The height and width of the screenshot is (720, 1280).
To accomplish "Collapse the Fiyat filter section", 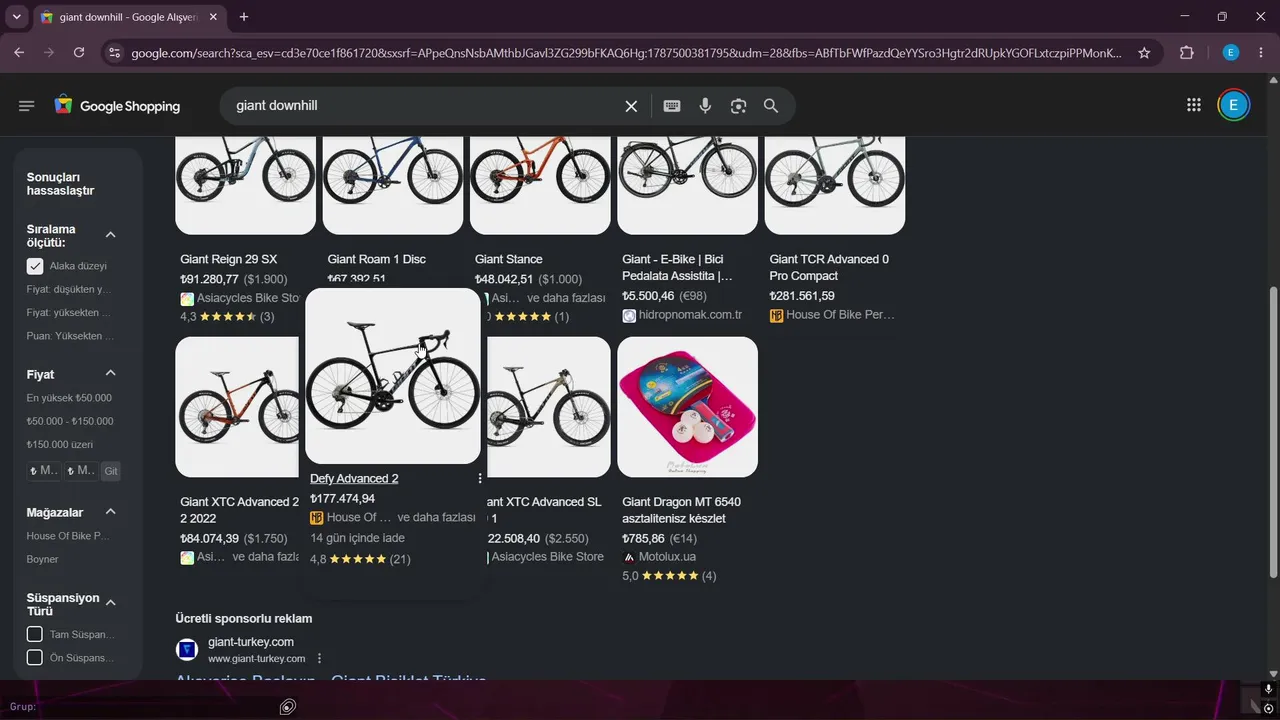I will click(111, 374).
